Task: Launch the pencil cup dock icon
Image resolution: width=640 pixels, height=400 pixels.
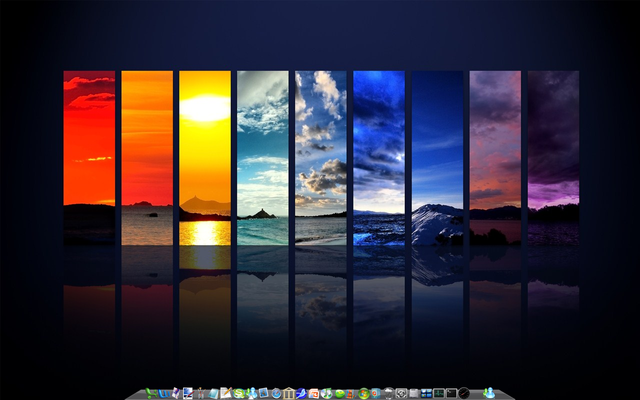Action: tap(201, 393)
